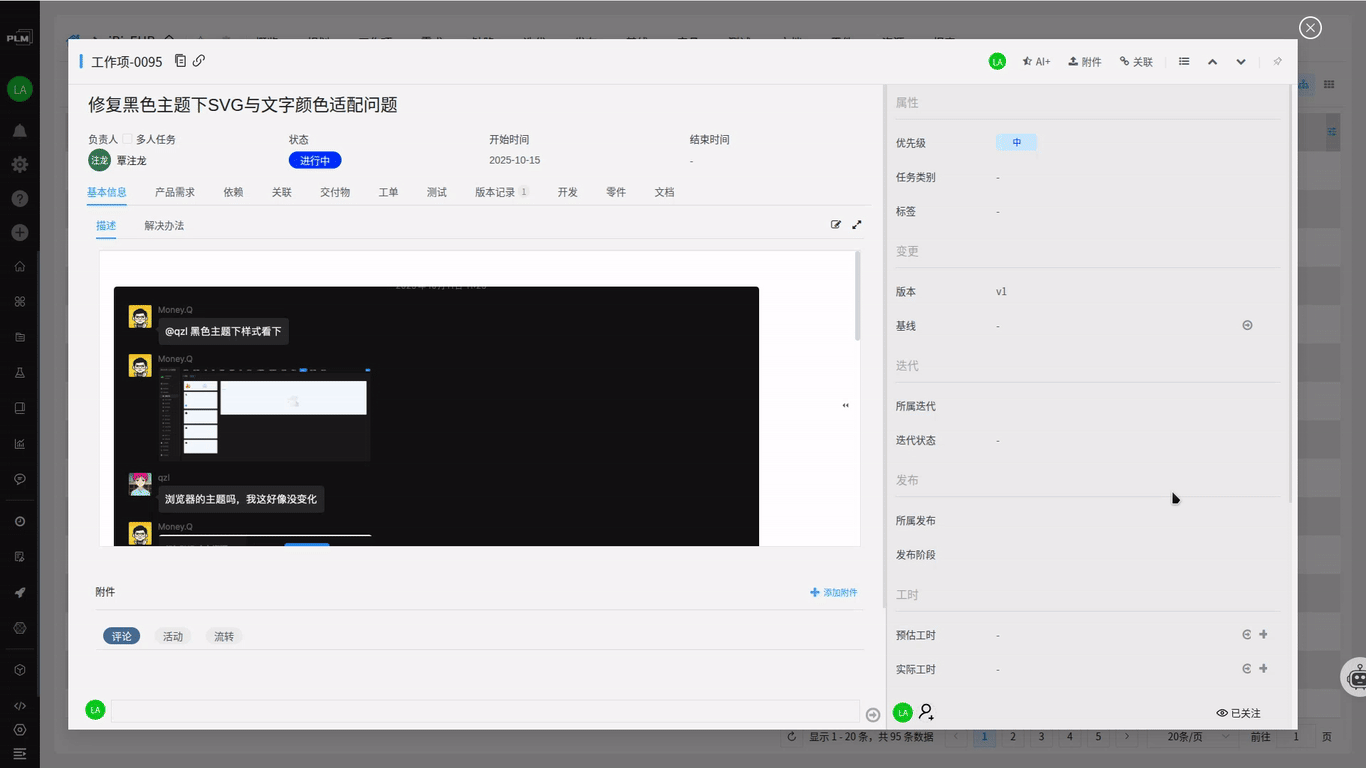1366x768 pixels.
Task: Switch comment section to 流转
Action: point(224,635)
